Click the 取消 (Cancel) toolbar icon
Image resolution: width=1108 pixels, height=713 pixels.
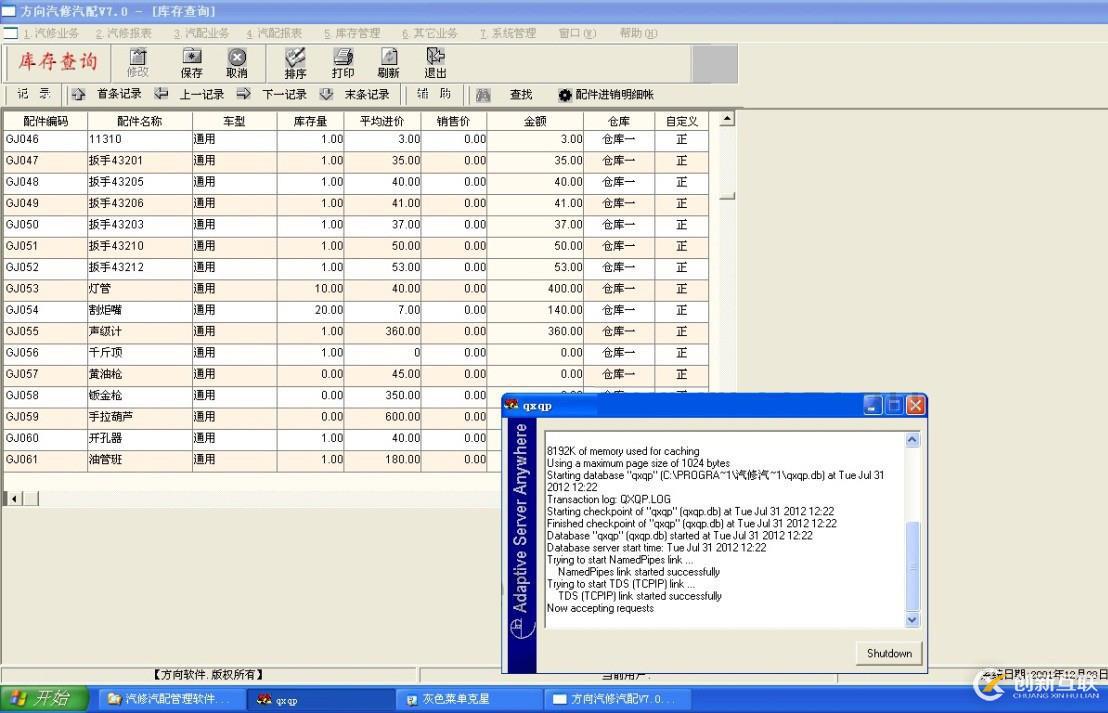237,63
